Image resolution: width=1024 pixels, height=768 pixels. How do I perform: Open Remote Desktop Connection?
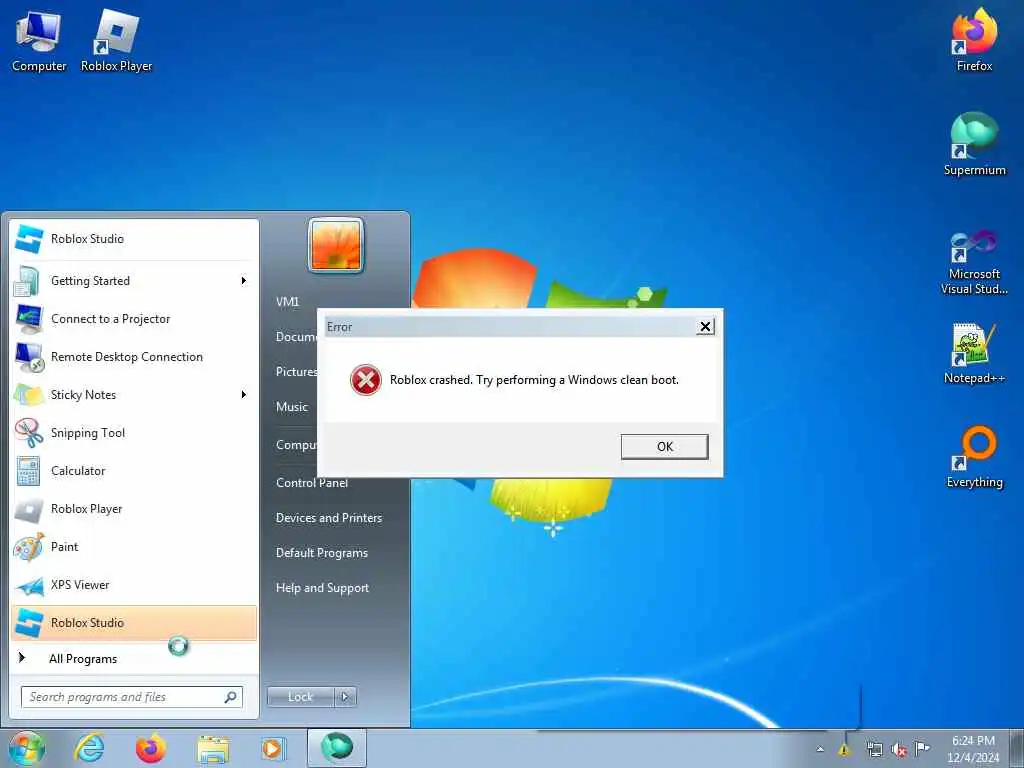tap(135, 357)
